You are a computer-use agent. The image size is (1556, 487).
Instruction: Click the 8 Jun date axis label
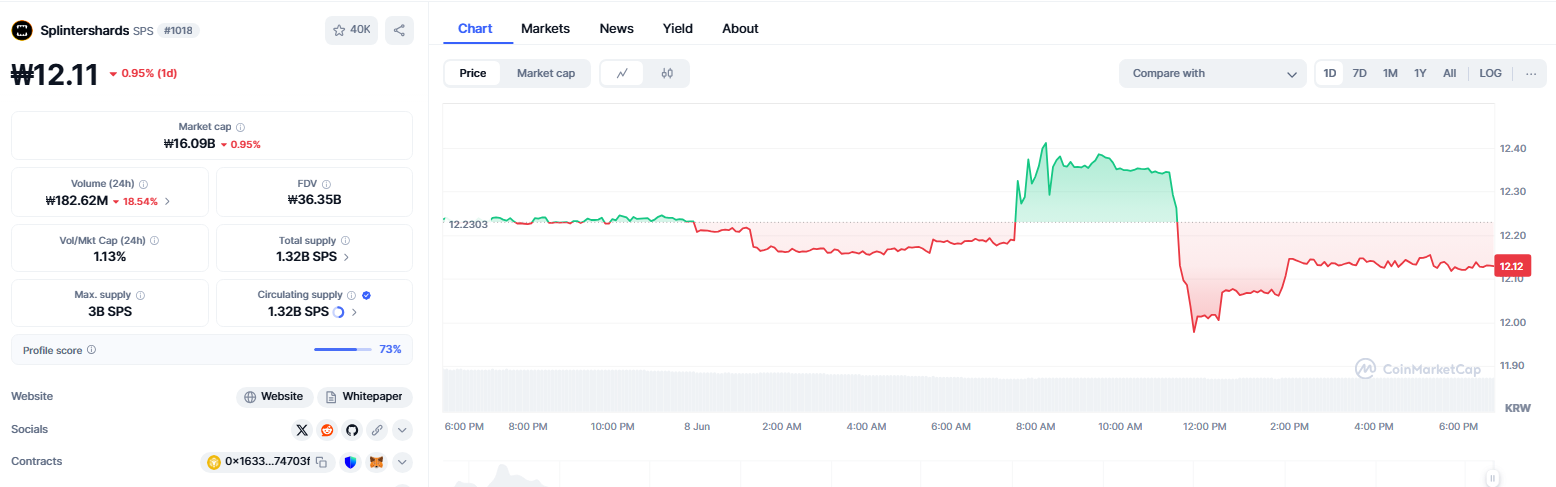click(x=697, y=426)
